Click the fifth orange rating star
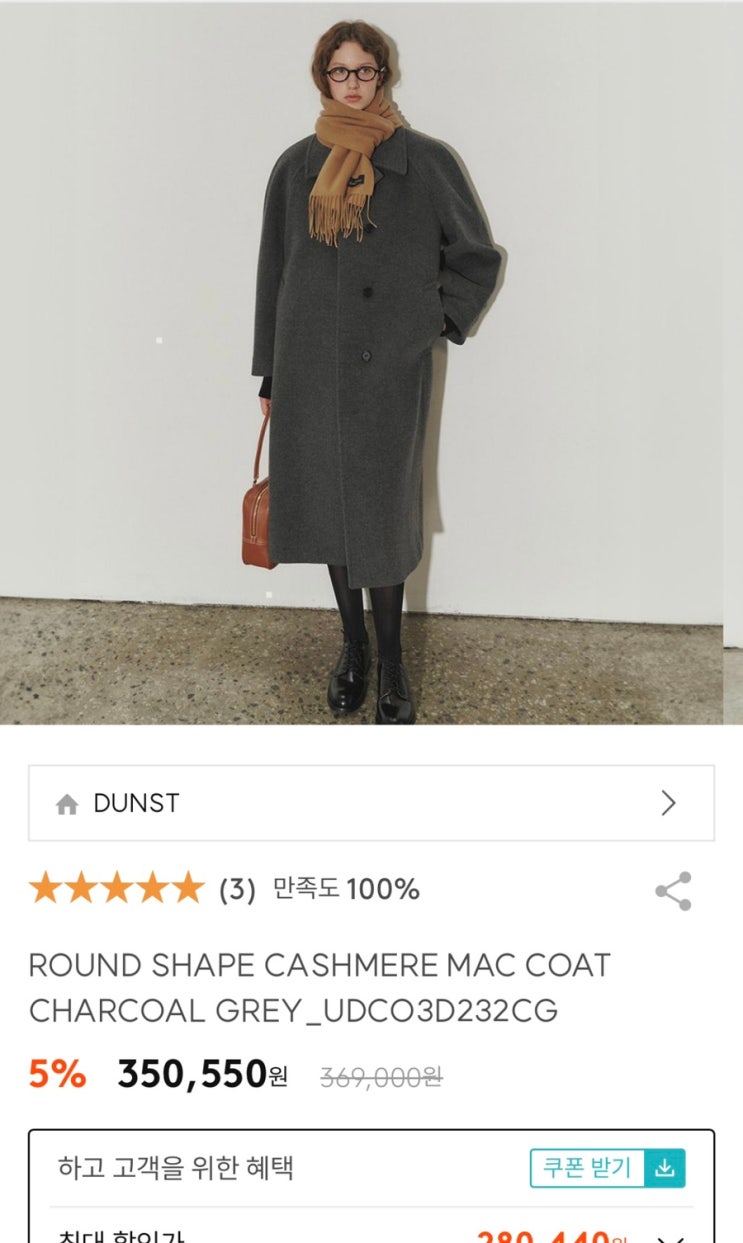743x1243 pixels. click(x=186, y=888)
